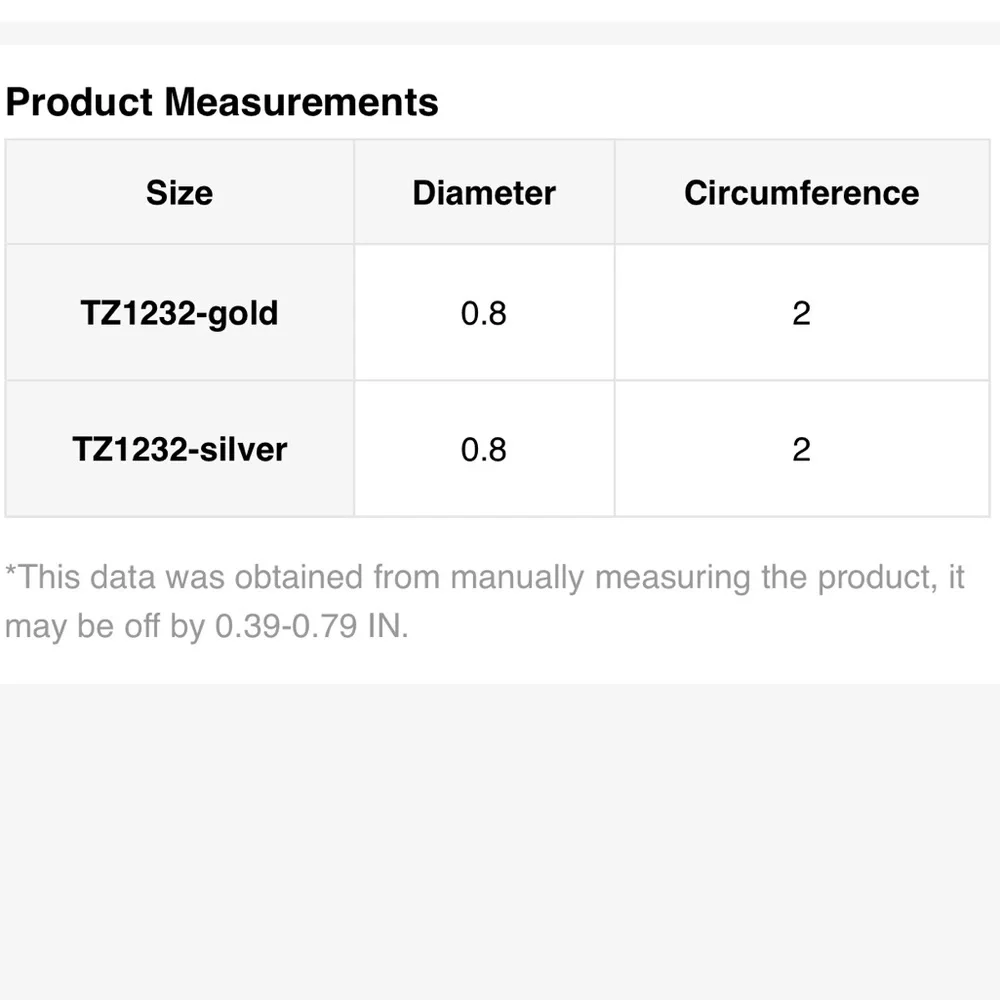Select the TZ1232-gold row label
The width and height of the screenshot is (1000, 1000).
coord(179,313)
